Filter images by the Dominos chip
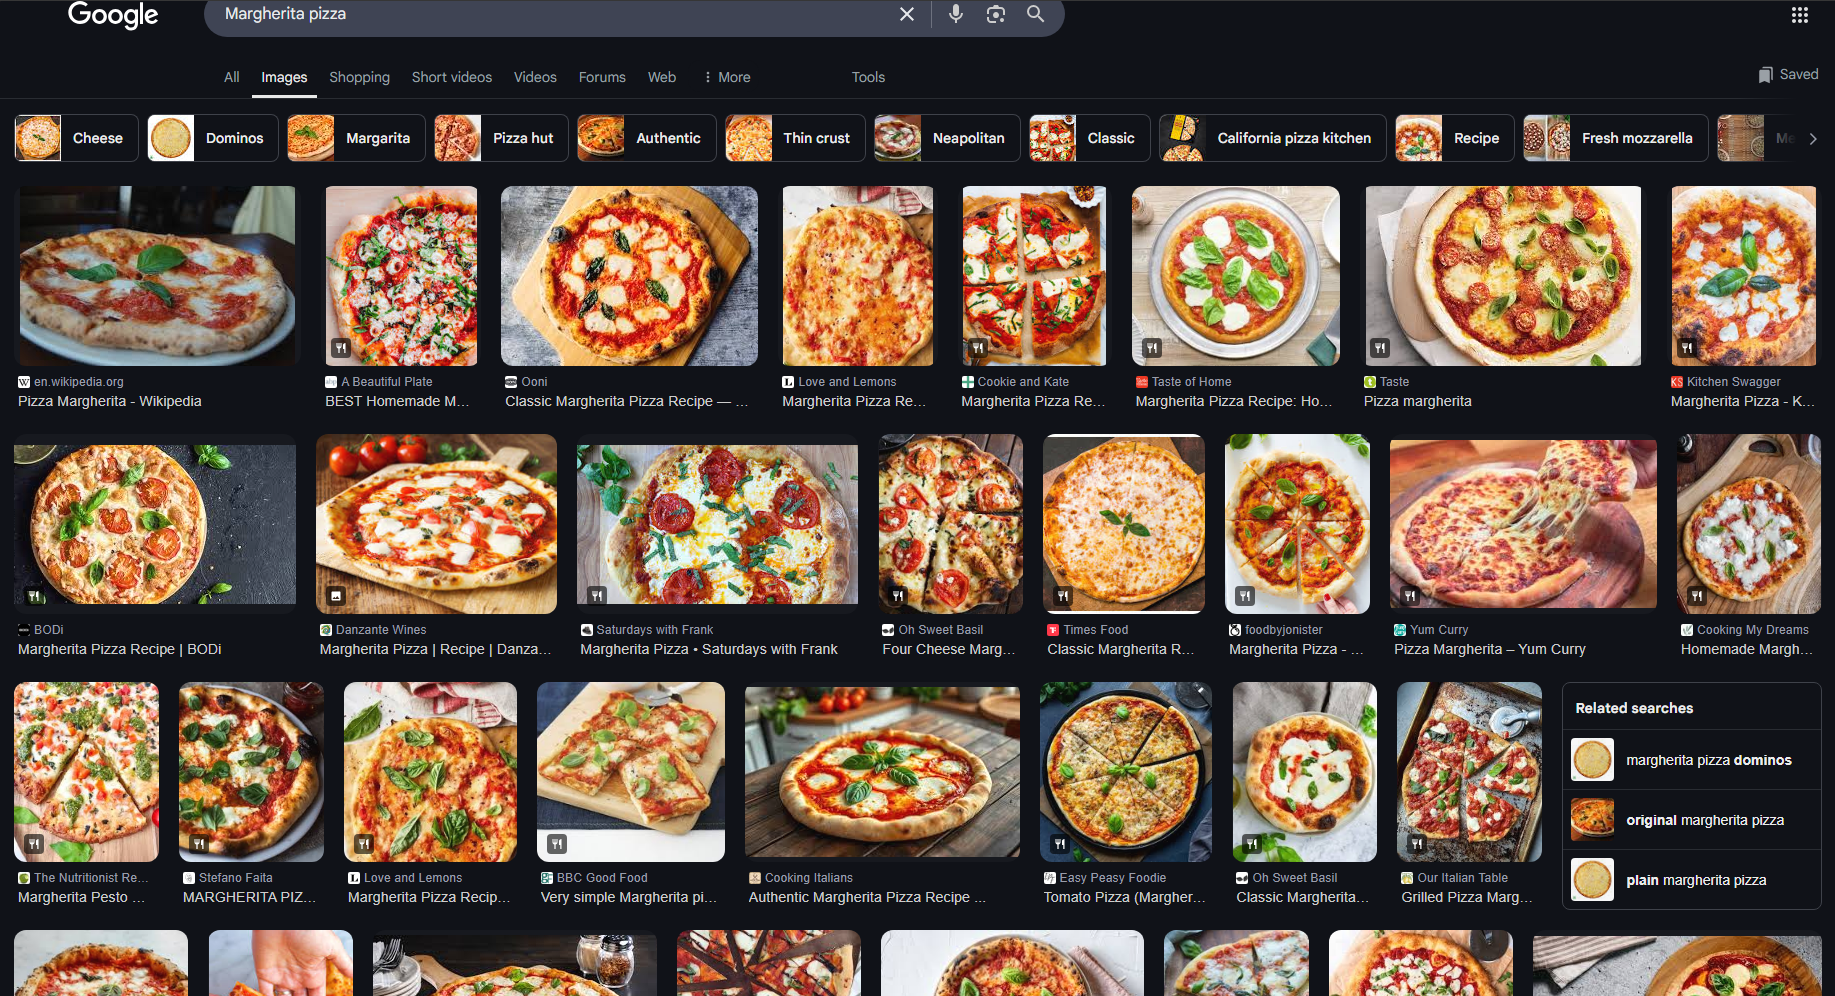This screenshot has width=1835, height=996. tap(213, 138)
